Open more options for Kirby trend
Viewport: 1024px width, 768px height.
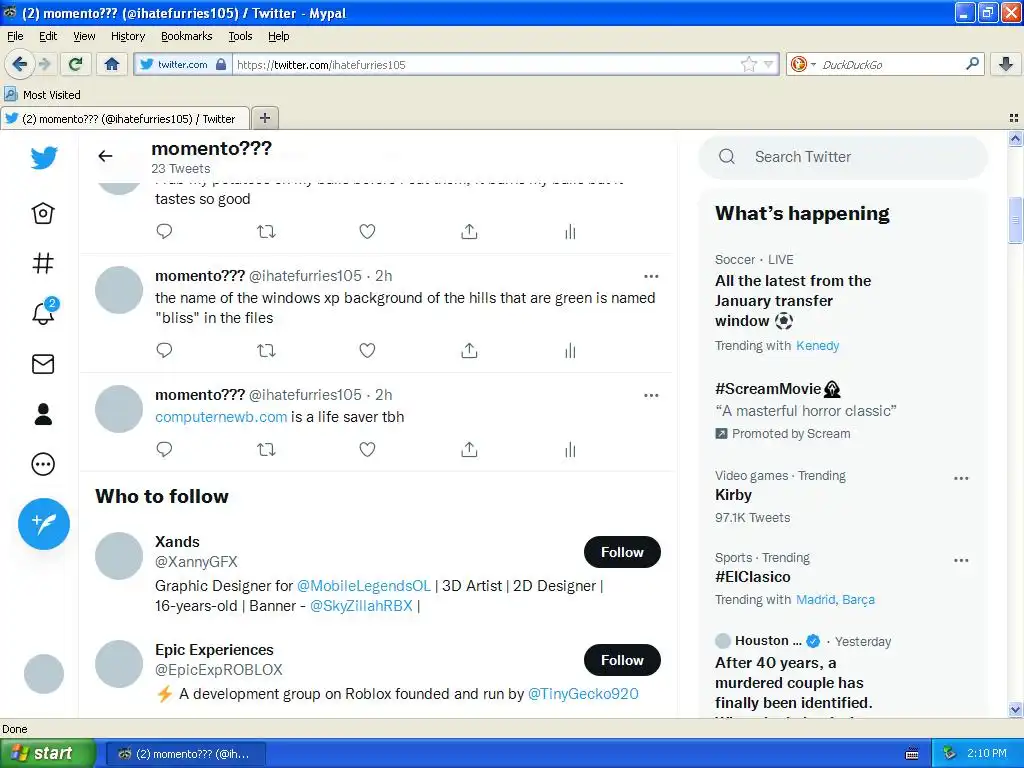pos(961,478)
